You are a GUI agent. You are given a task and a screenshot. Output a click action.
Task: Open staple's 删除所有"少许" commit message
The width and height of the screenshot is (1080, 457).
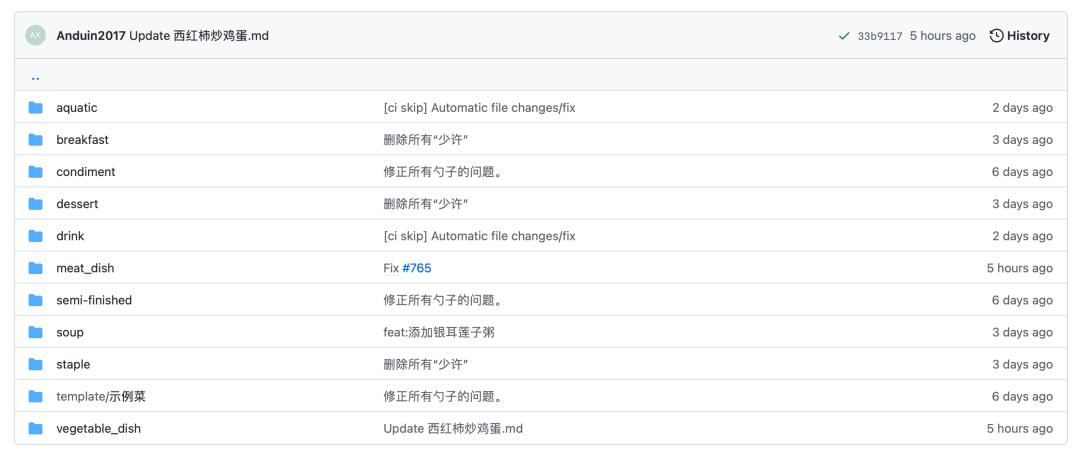coord(426,364)
